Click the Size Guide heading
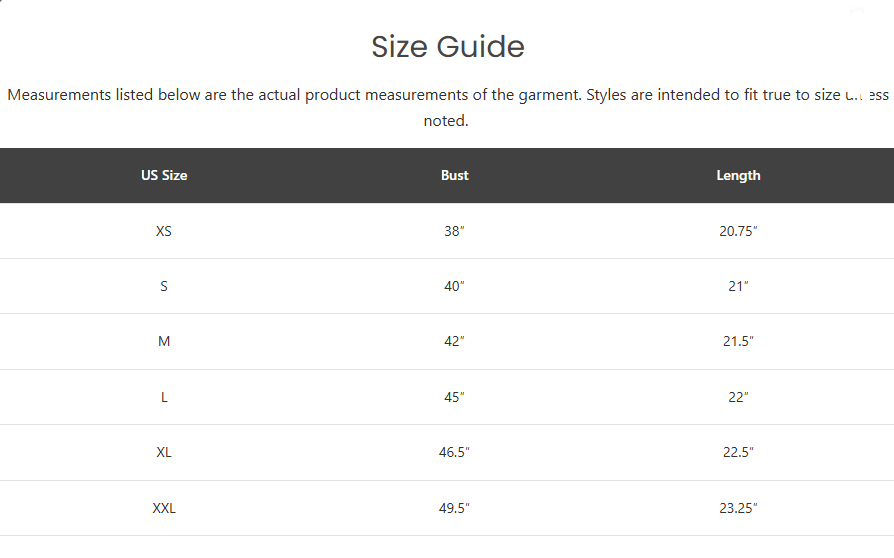894x558 pixels. 448,47
